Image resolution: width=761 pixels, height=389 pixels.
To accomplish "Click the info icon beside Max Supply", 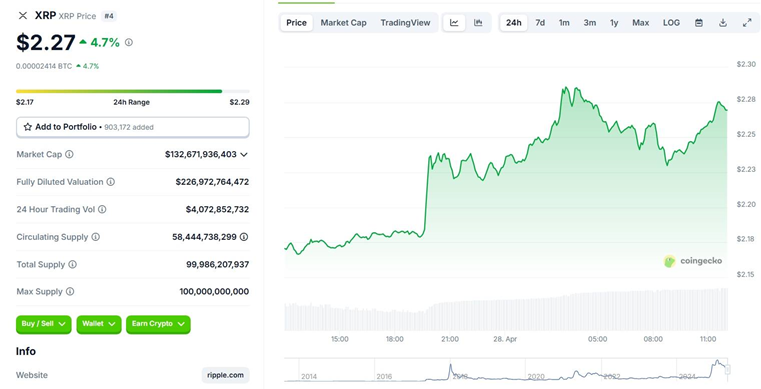I will (70, 292).
